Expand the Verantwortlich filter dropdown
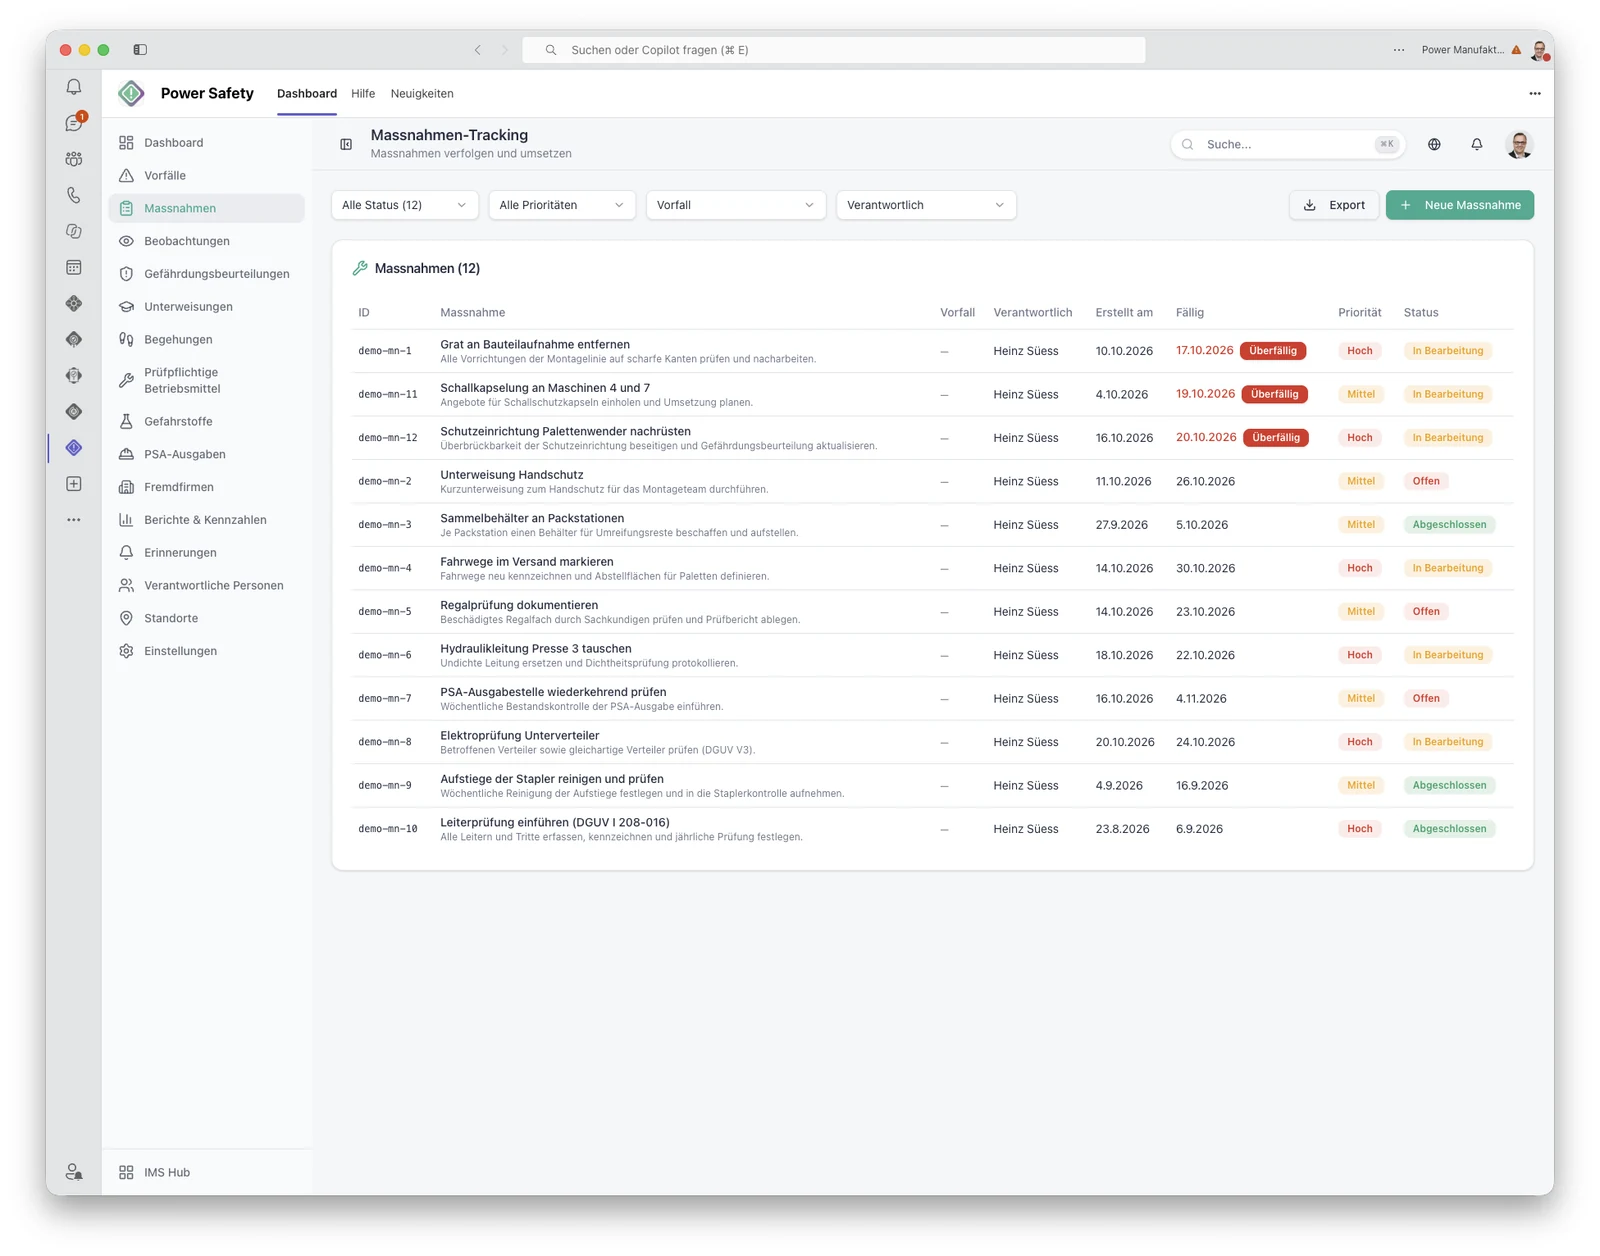 (926, 205)
